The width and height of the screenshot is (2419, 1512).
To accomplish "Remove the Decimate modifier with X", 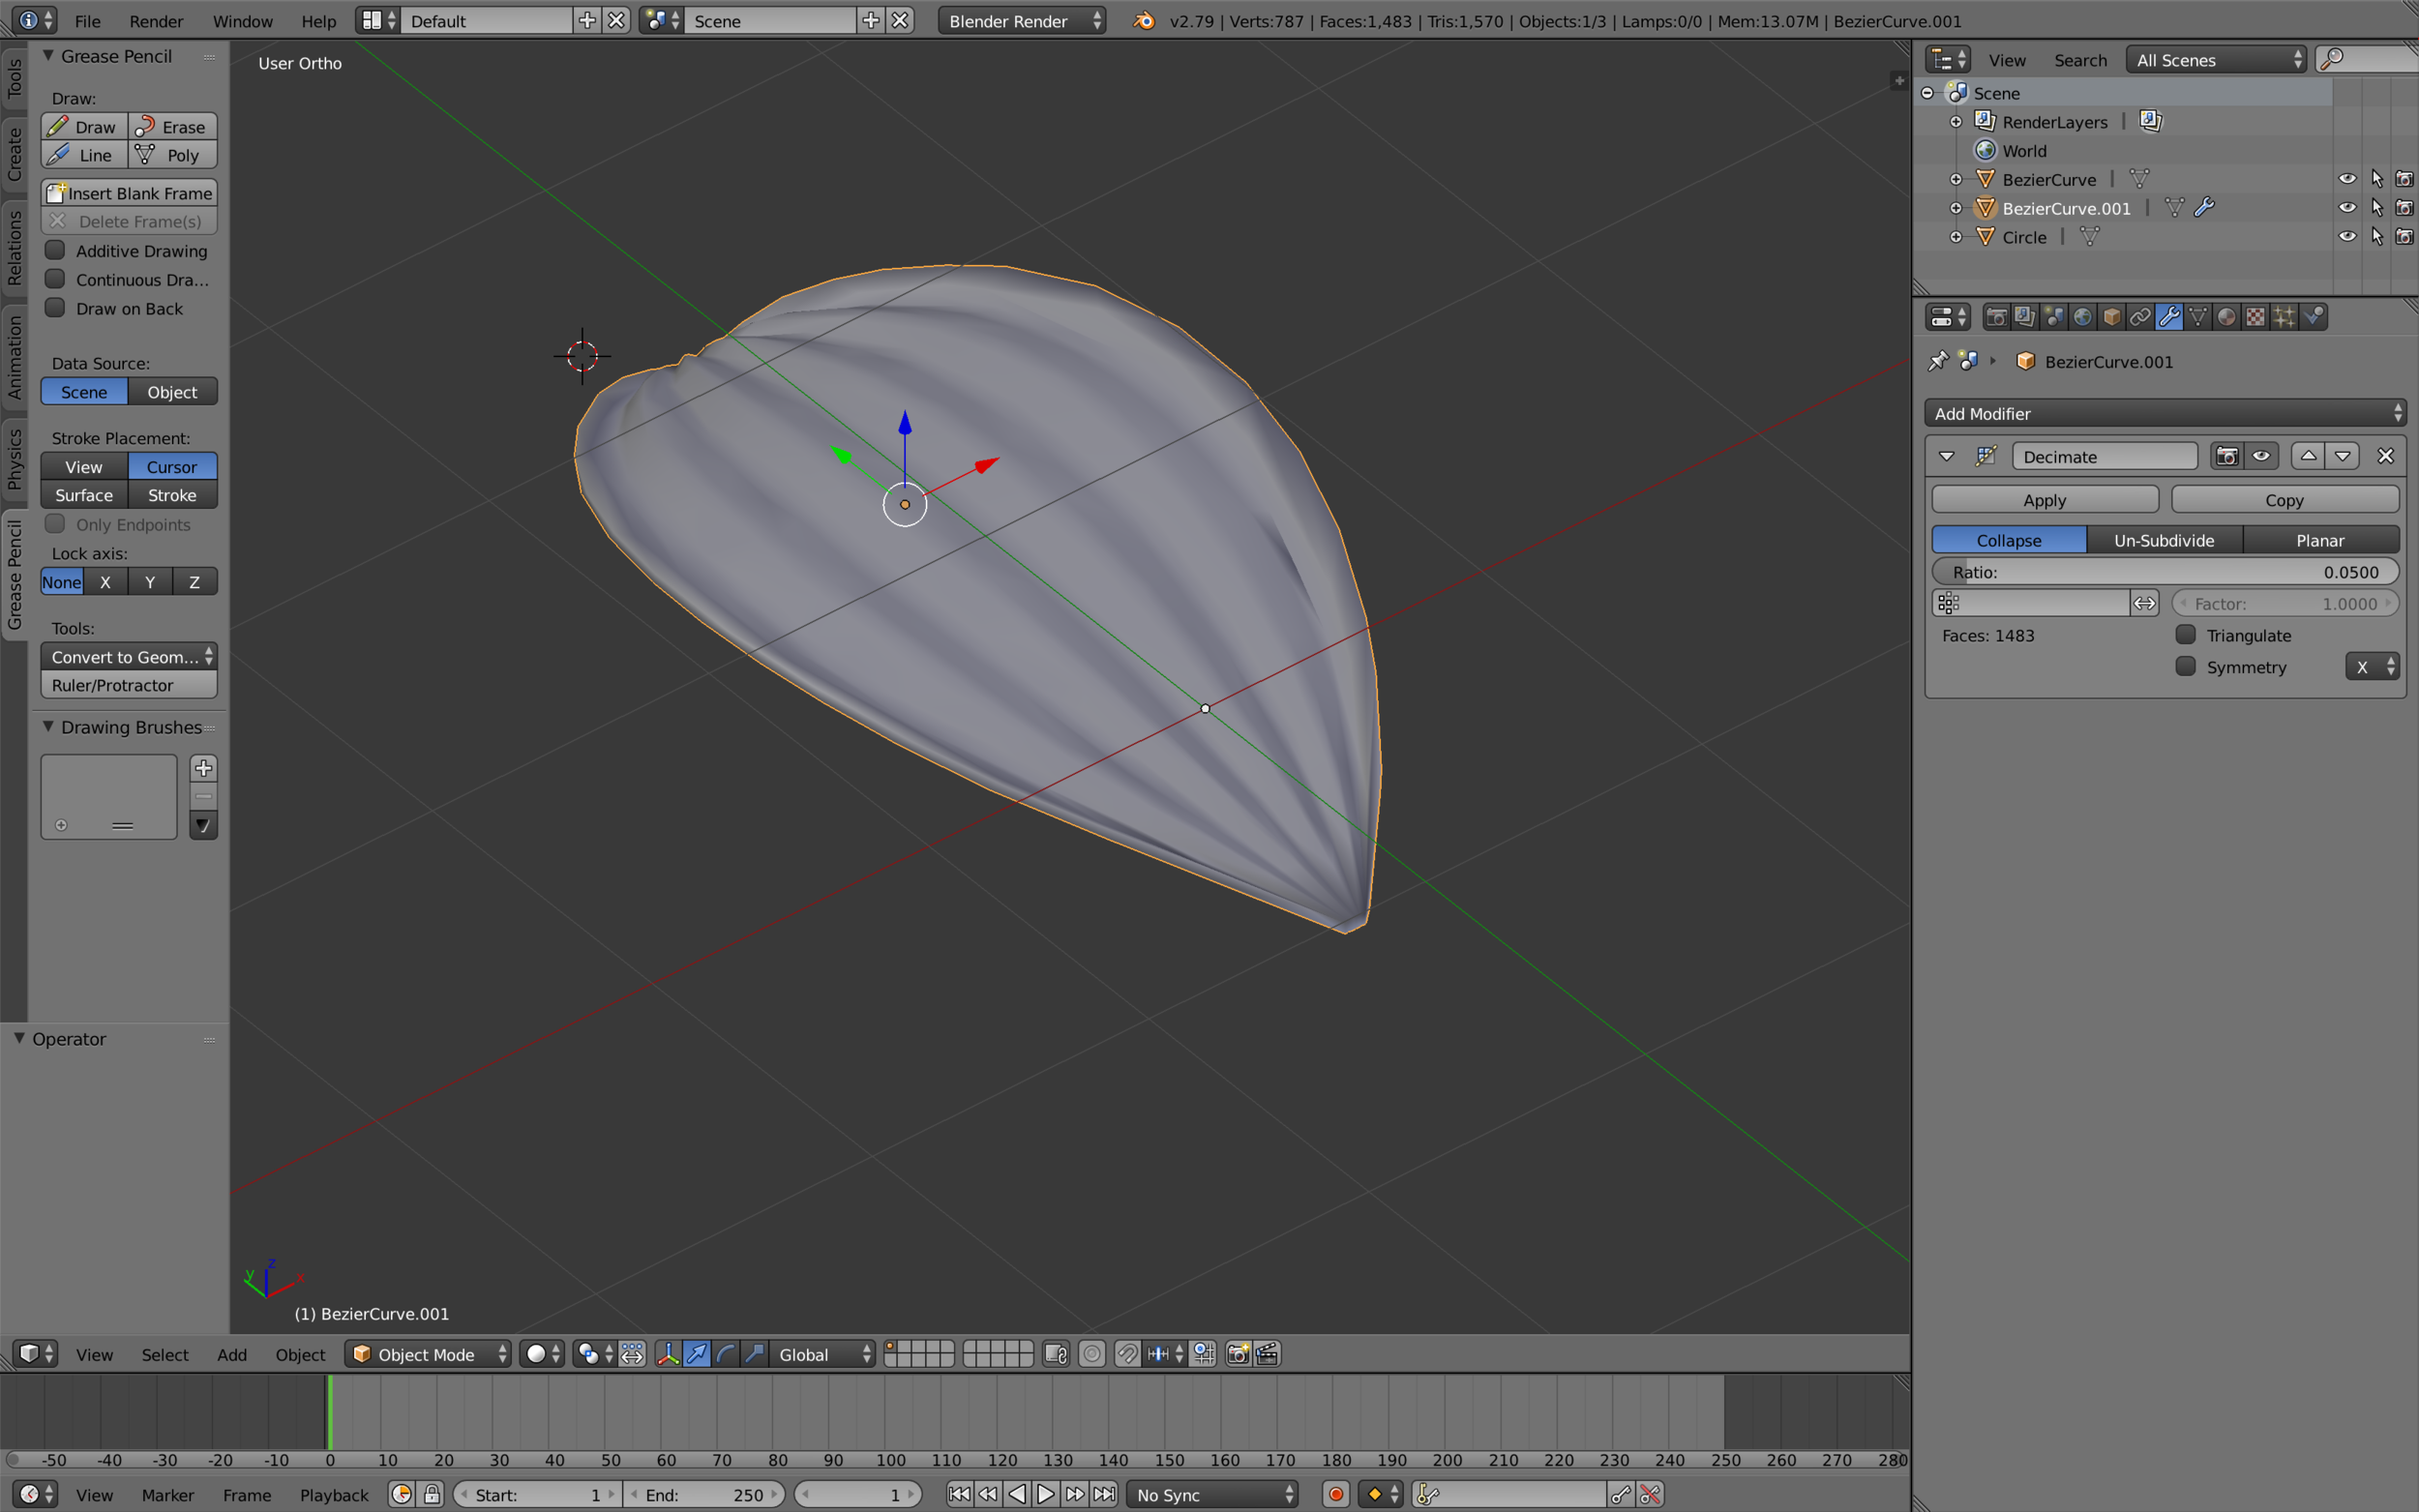I will pos(2385,456).
